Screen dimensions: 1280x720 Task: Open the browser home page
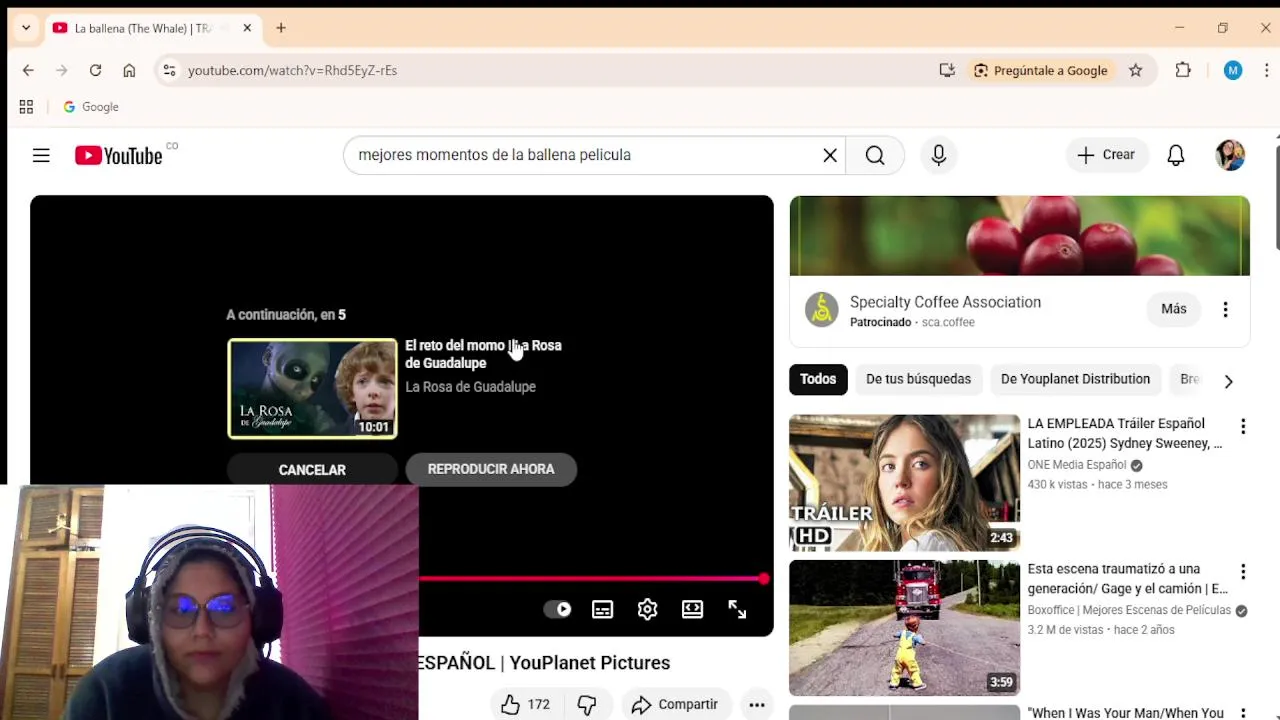pos(129,70)
